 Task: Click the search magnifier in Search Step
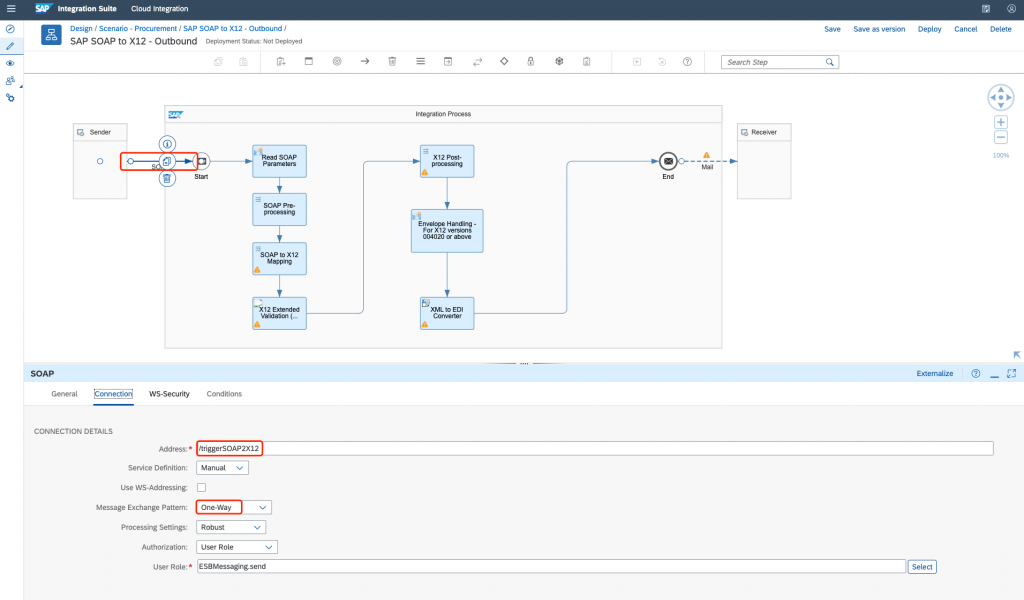829,62
